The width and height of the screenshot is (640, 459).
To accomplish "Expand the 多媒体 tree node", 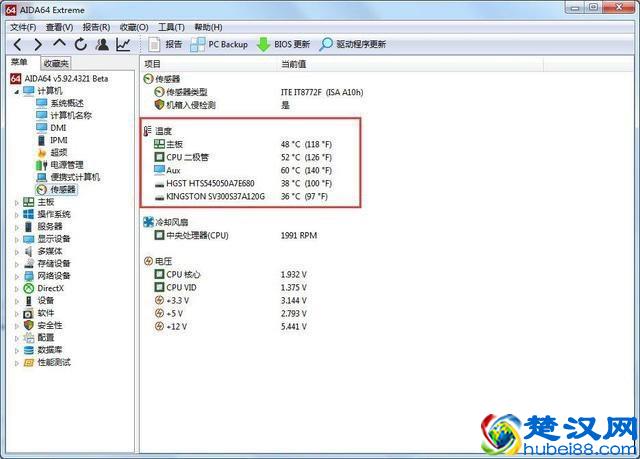I will coord(16,252).
